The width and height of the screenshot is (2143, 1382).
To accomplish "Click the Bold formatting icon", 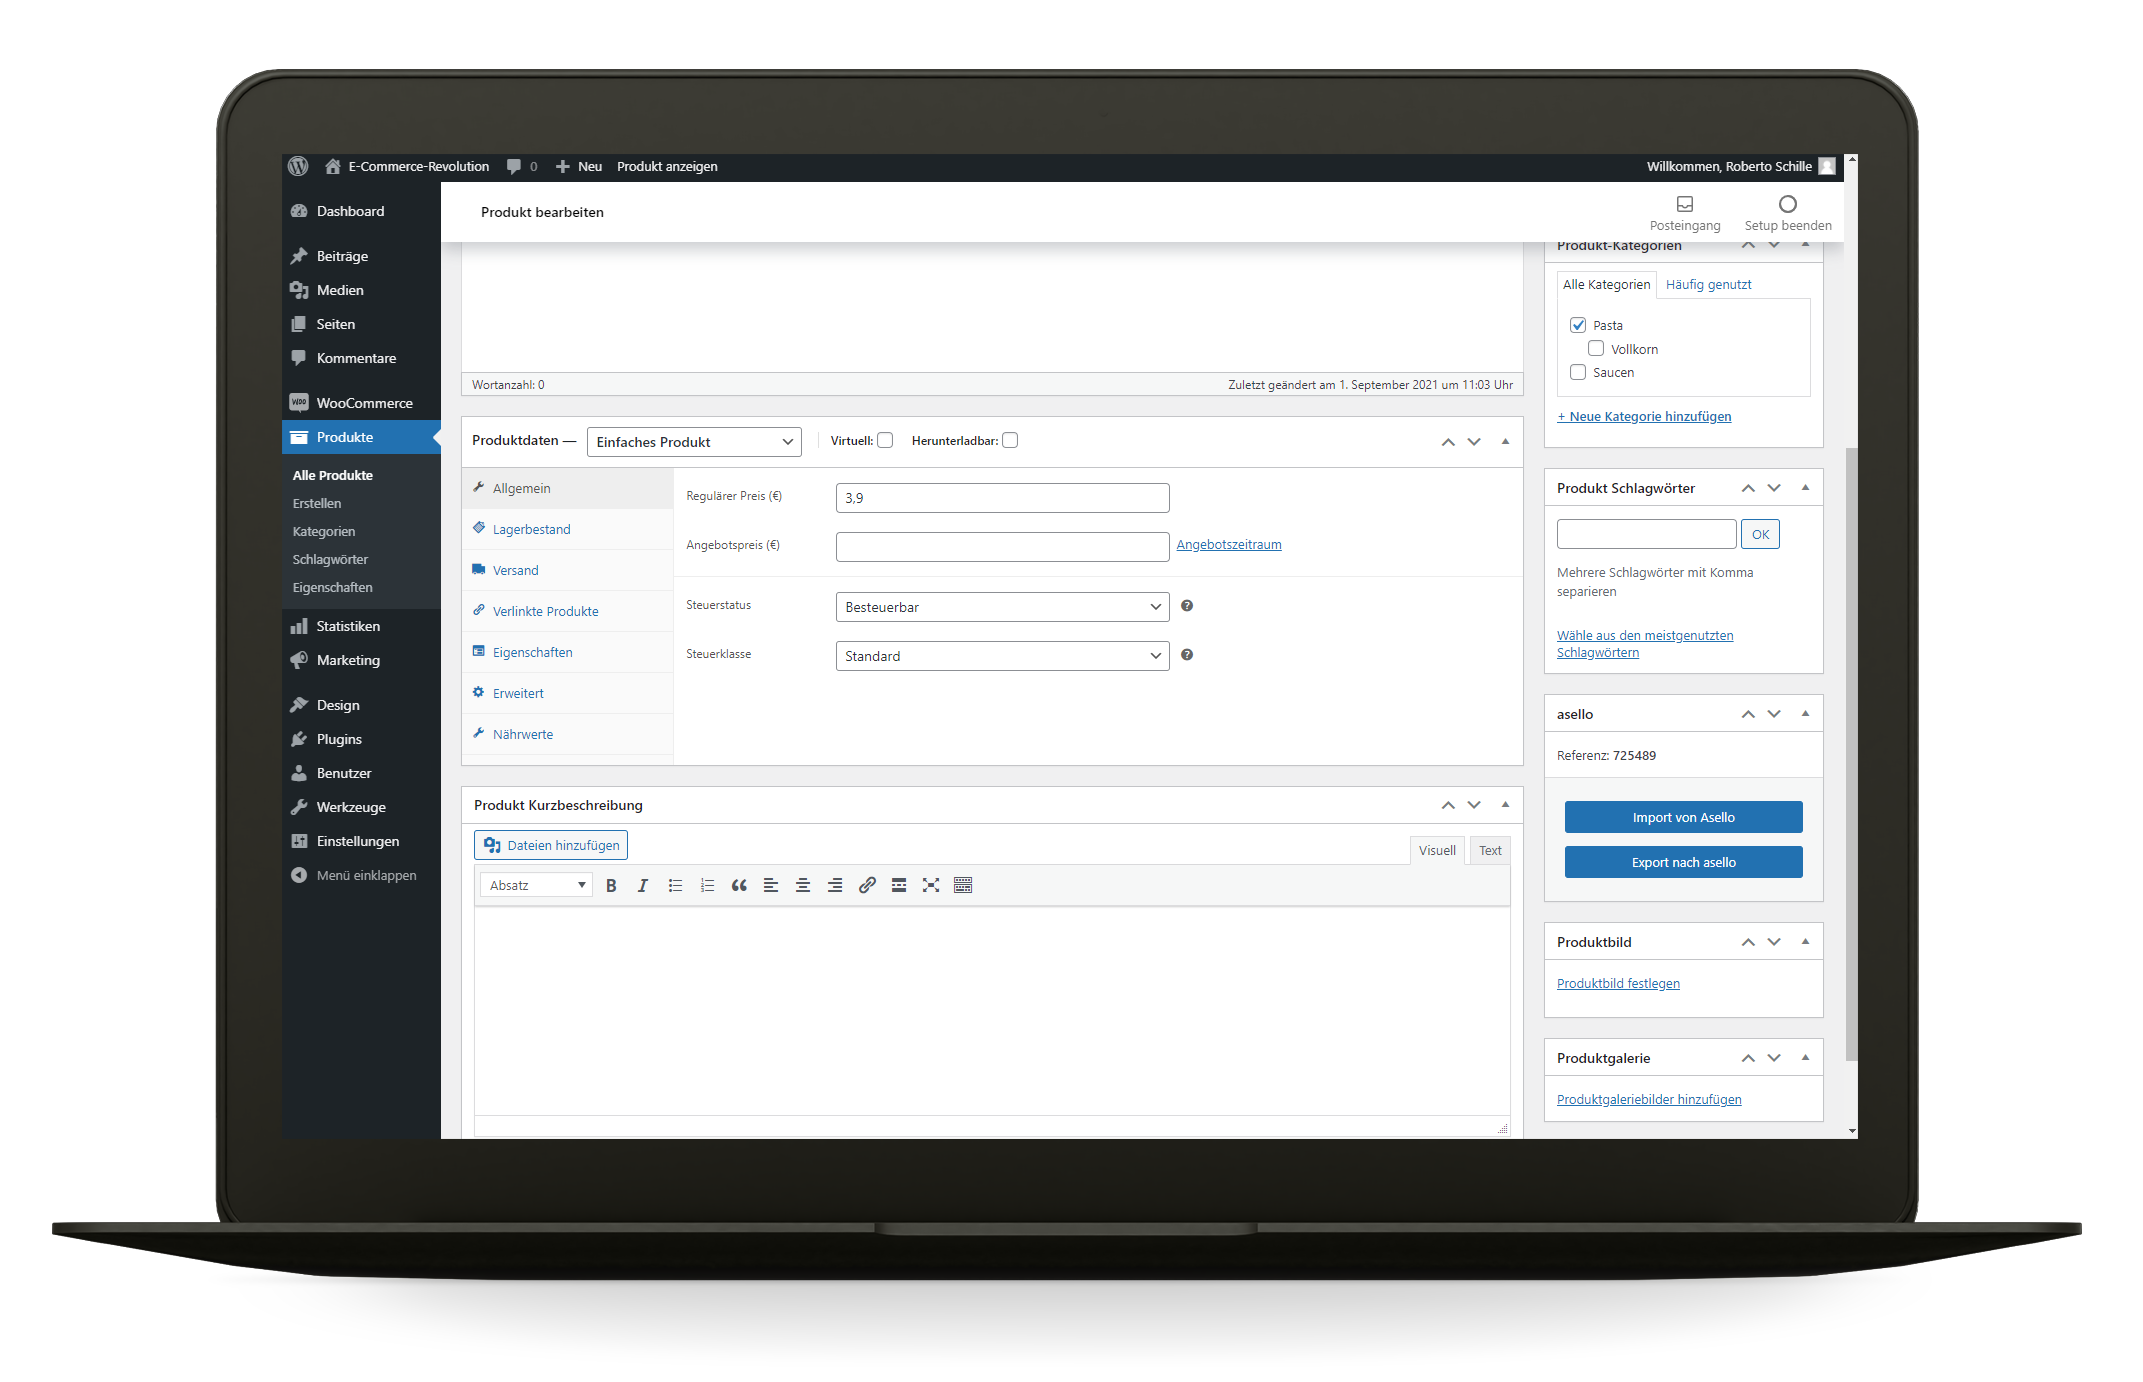I will (611, 885).
